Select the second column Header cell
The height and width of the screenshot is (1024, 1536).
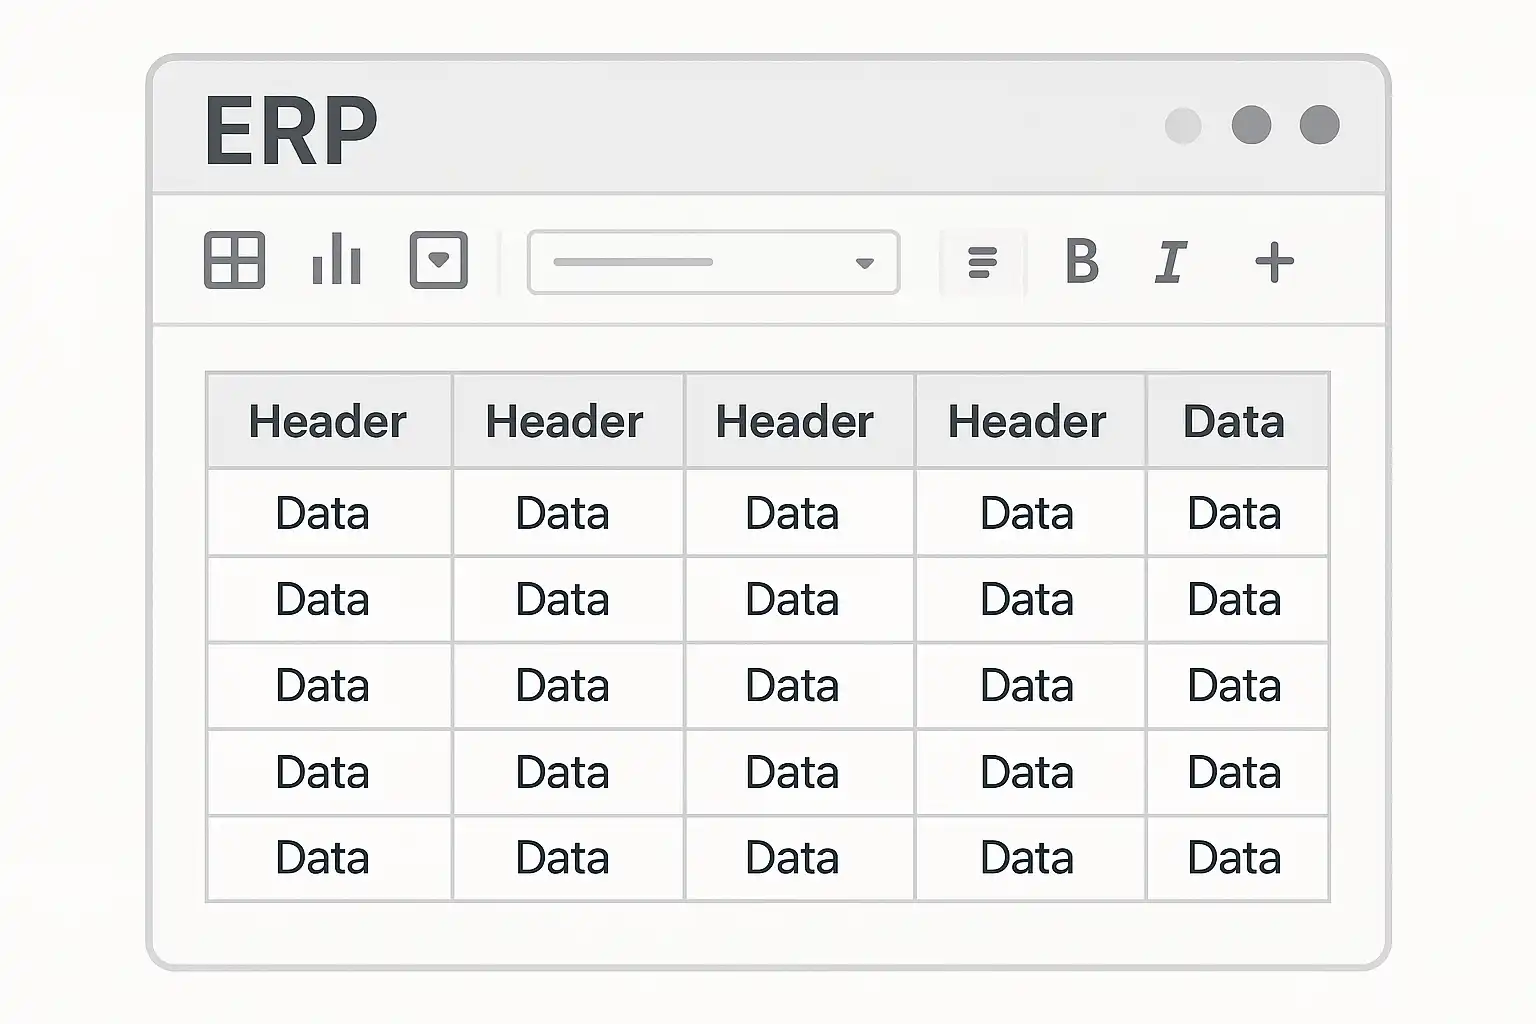tap(565, 421)
